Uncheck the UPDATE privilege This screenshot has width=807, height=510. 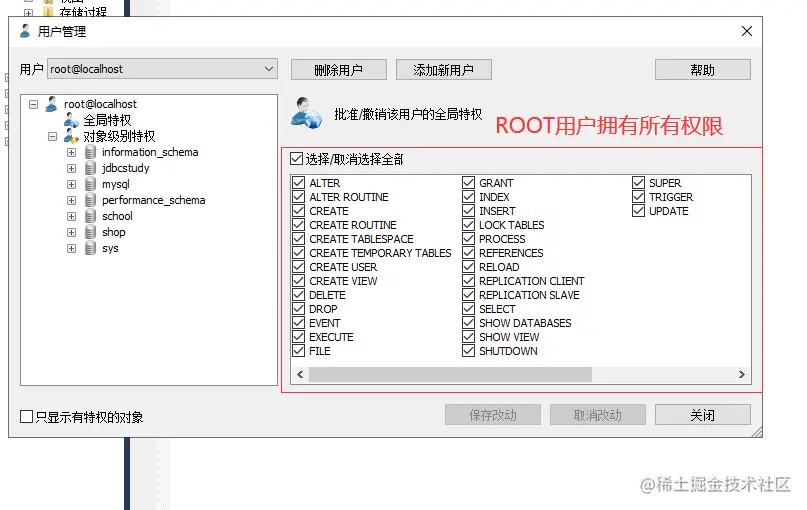pyautogui.click(x=638, y=211)
